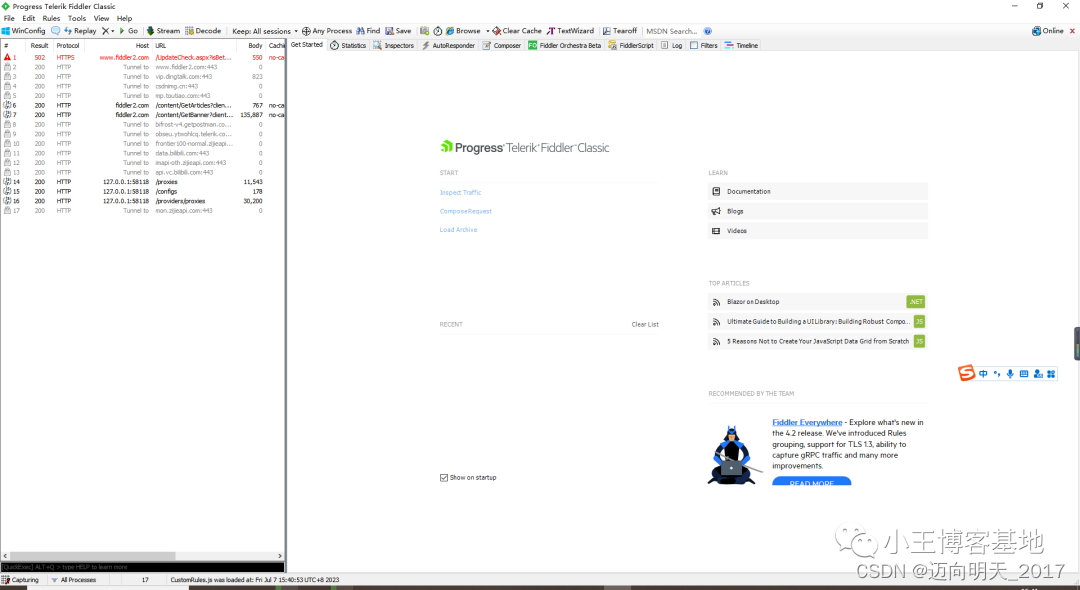Click the Any Process target picker
Viewport: 1080px width, 590px height.
tap(327, 31)
